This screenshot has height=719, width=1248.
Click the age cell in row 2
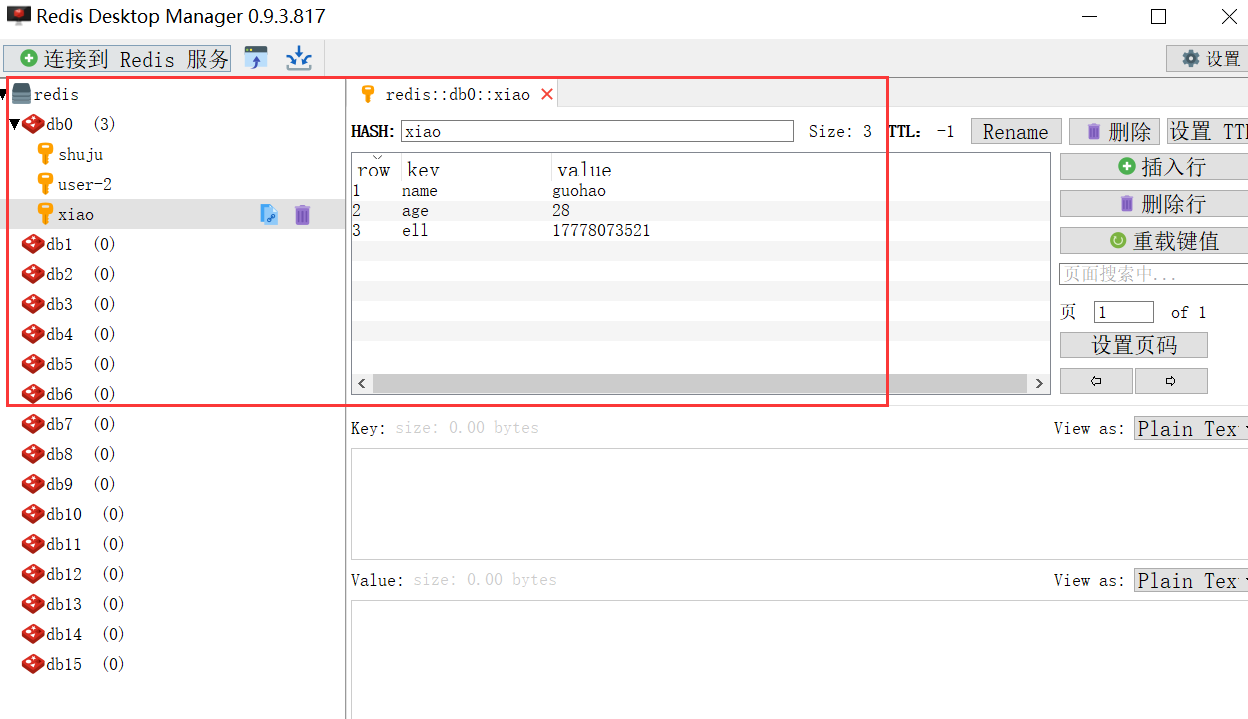click(415, 211)
